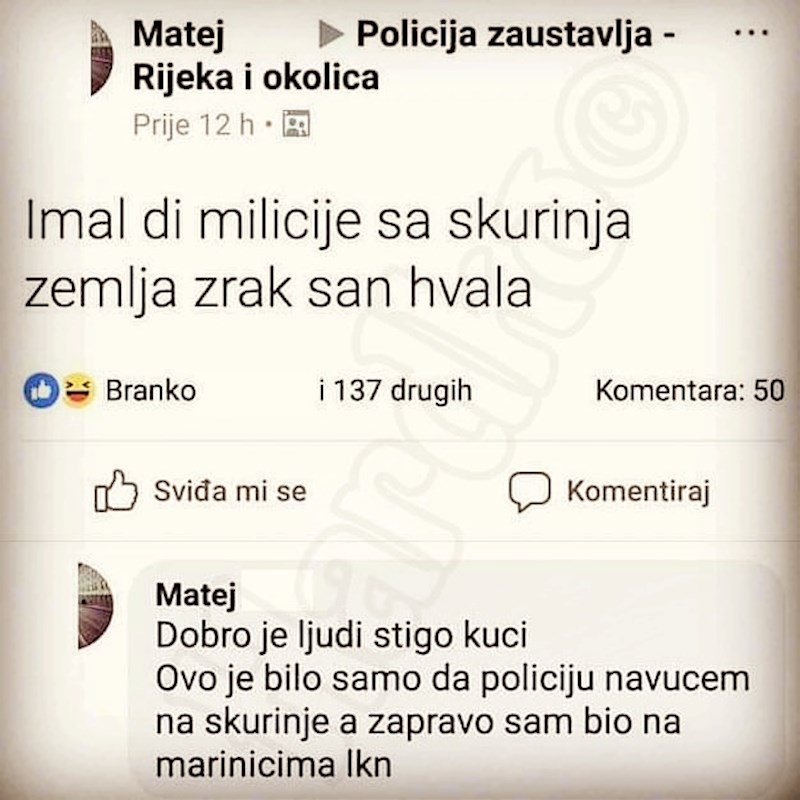
Task: Click the speech bubble comment icon
Action: coord(530,492)
